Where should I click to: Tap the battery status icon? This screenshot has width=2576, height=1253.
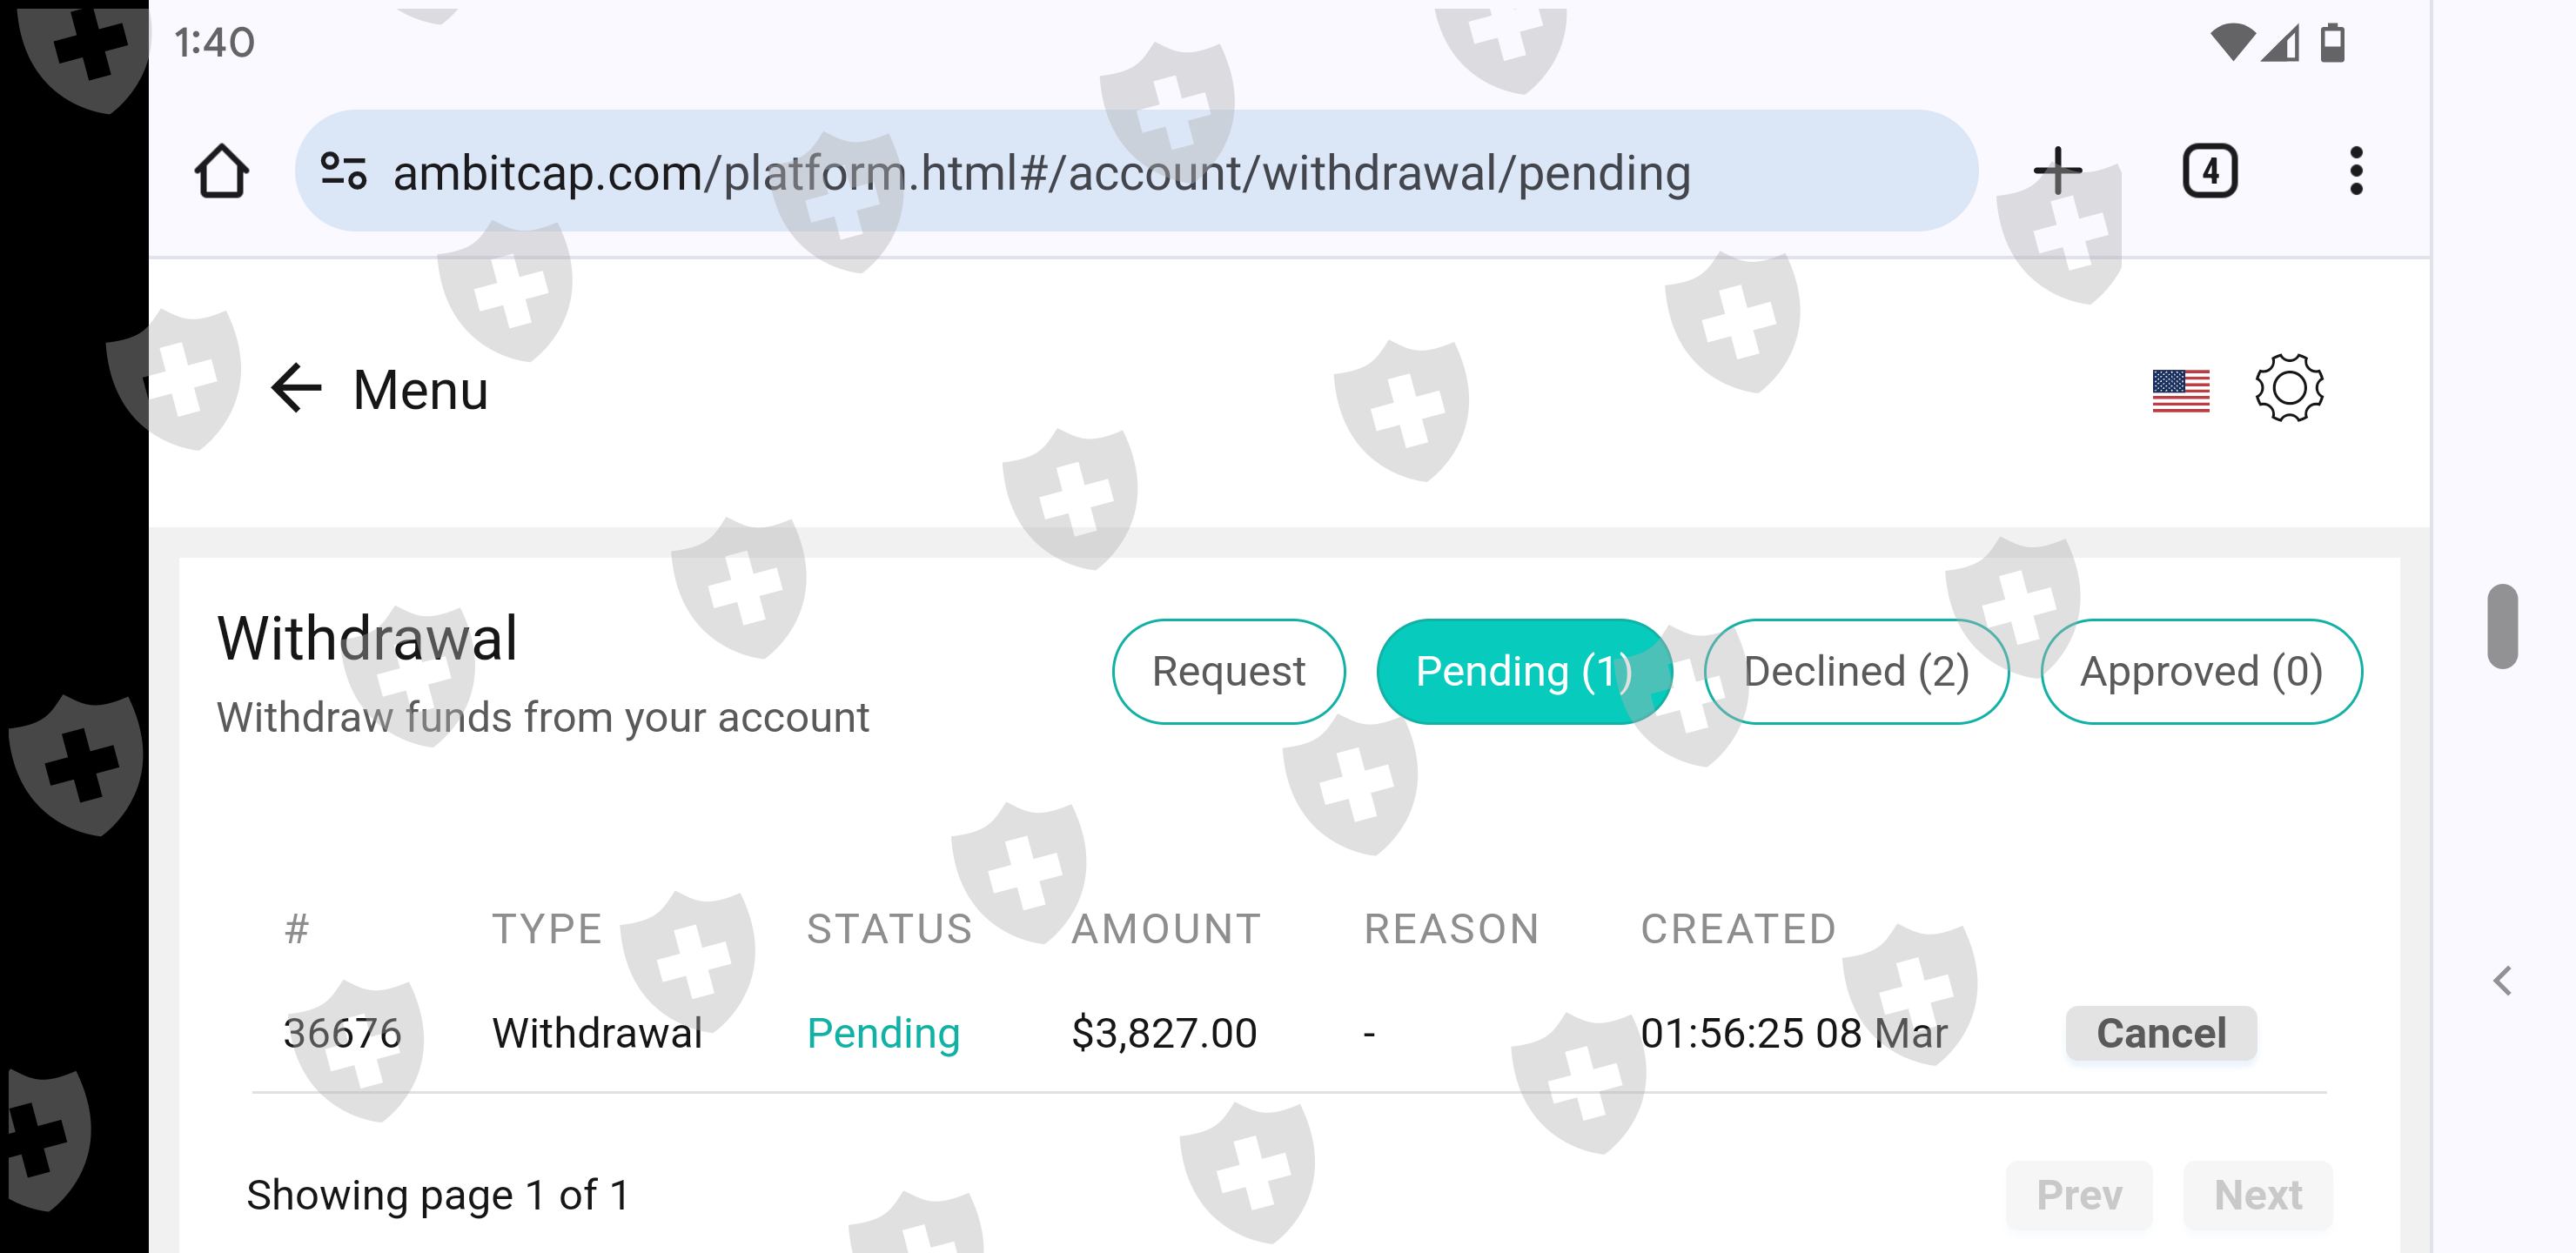2332,43
